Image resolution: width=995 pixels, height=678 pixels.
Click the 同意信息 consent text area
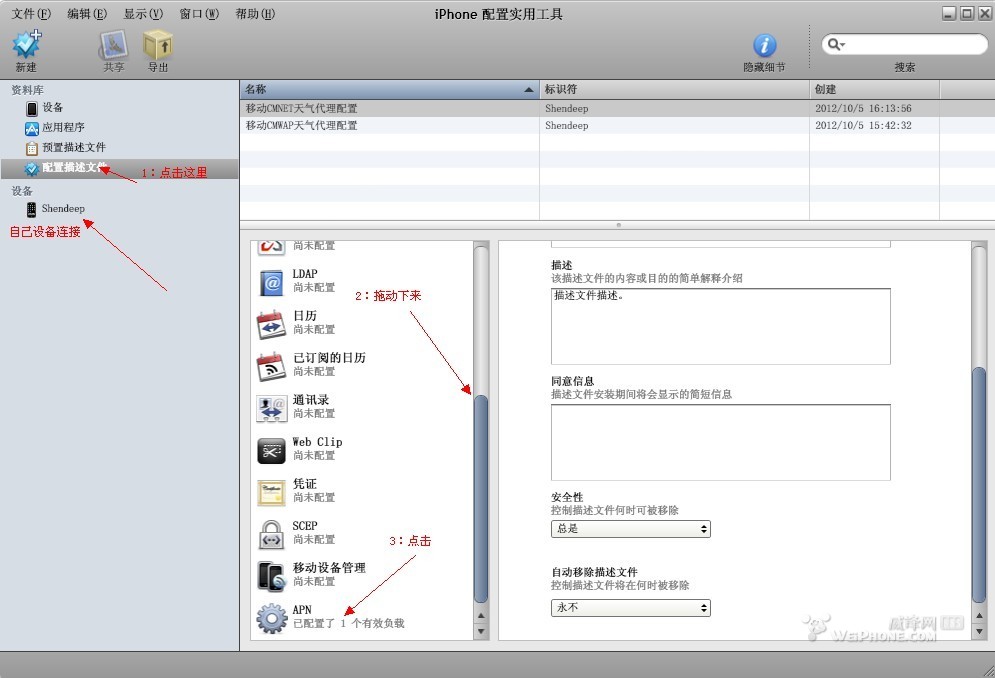click(720, 442)
